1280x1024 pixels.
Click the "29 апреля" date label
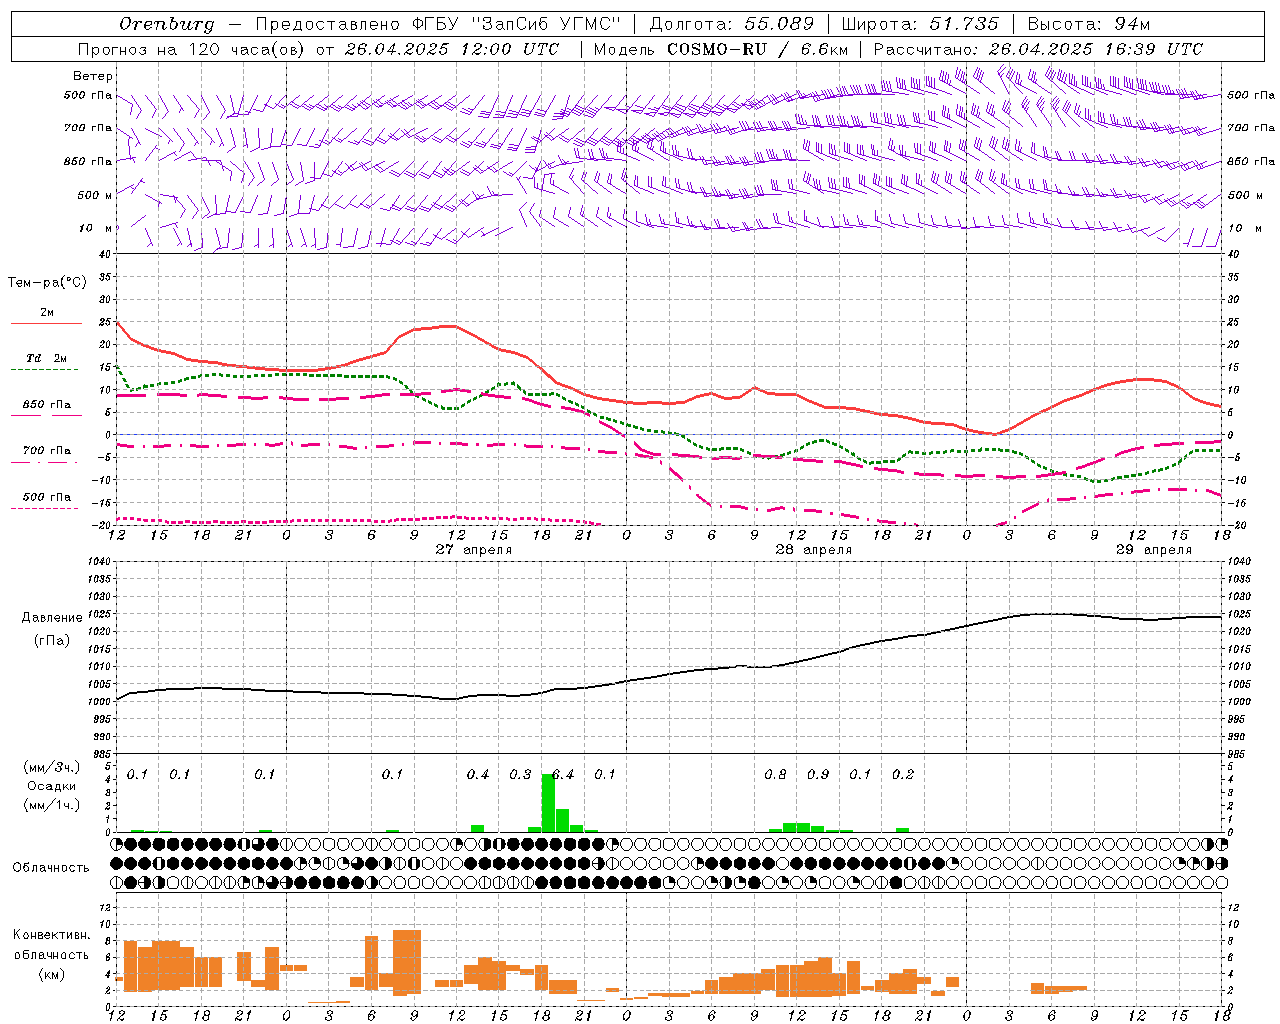coord(1154,549)
